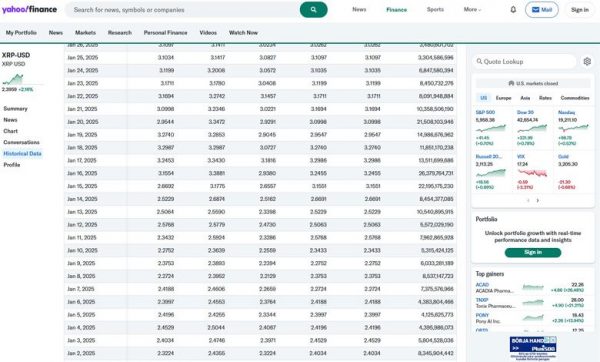Click the Mail button
600x362 pixels.
click(541, 10)
